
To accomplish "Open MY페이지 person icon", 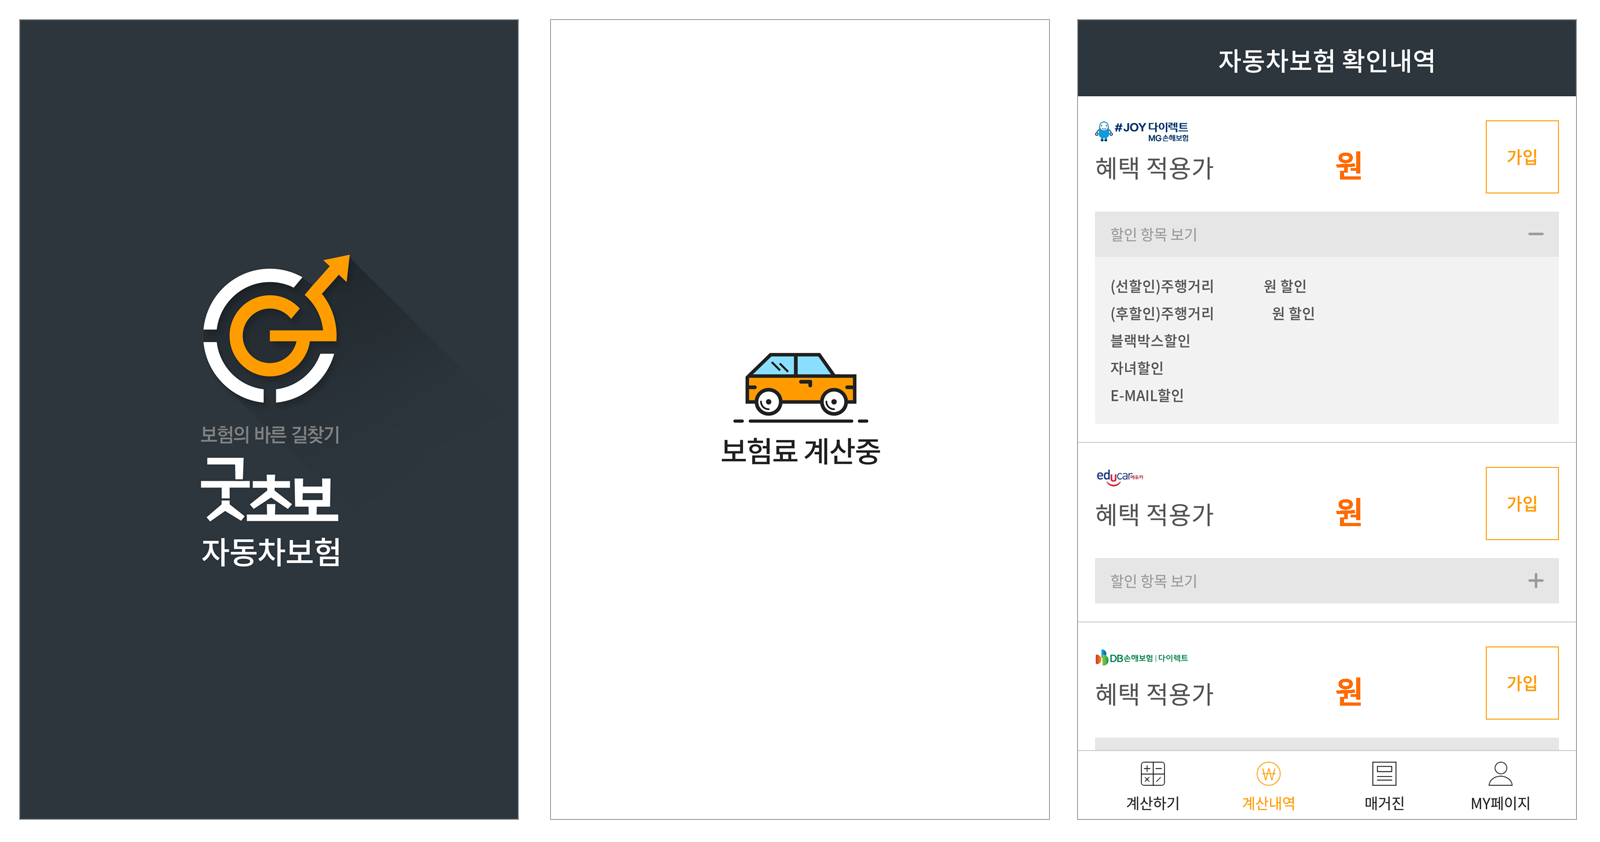I will [1500, 773].
